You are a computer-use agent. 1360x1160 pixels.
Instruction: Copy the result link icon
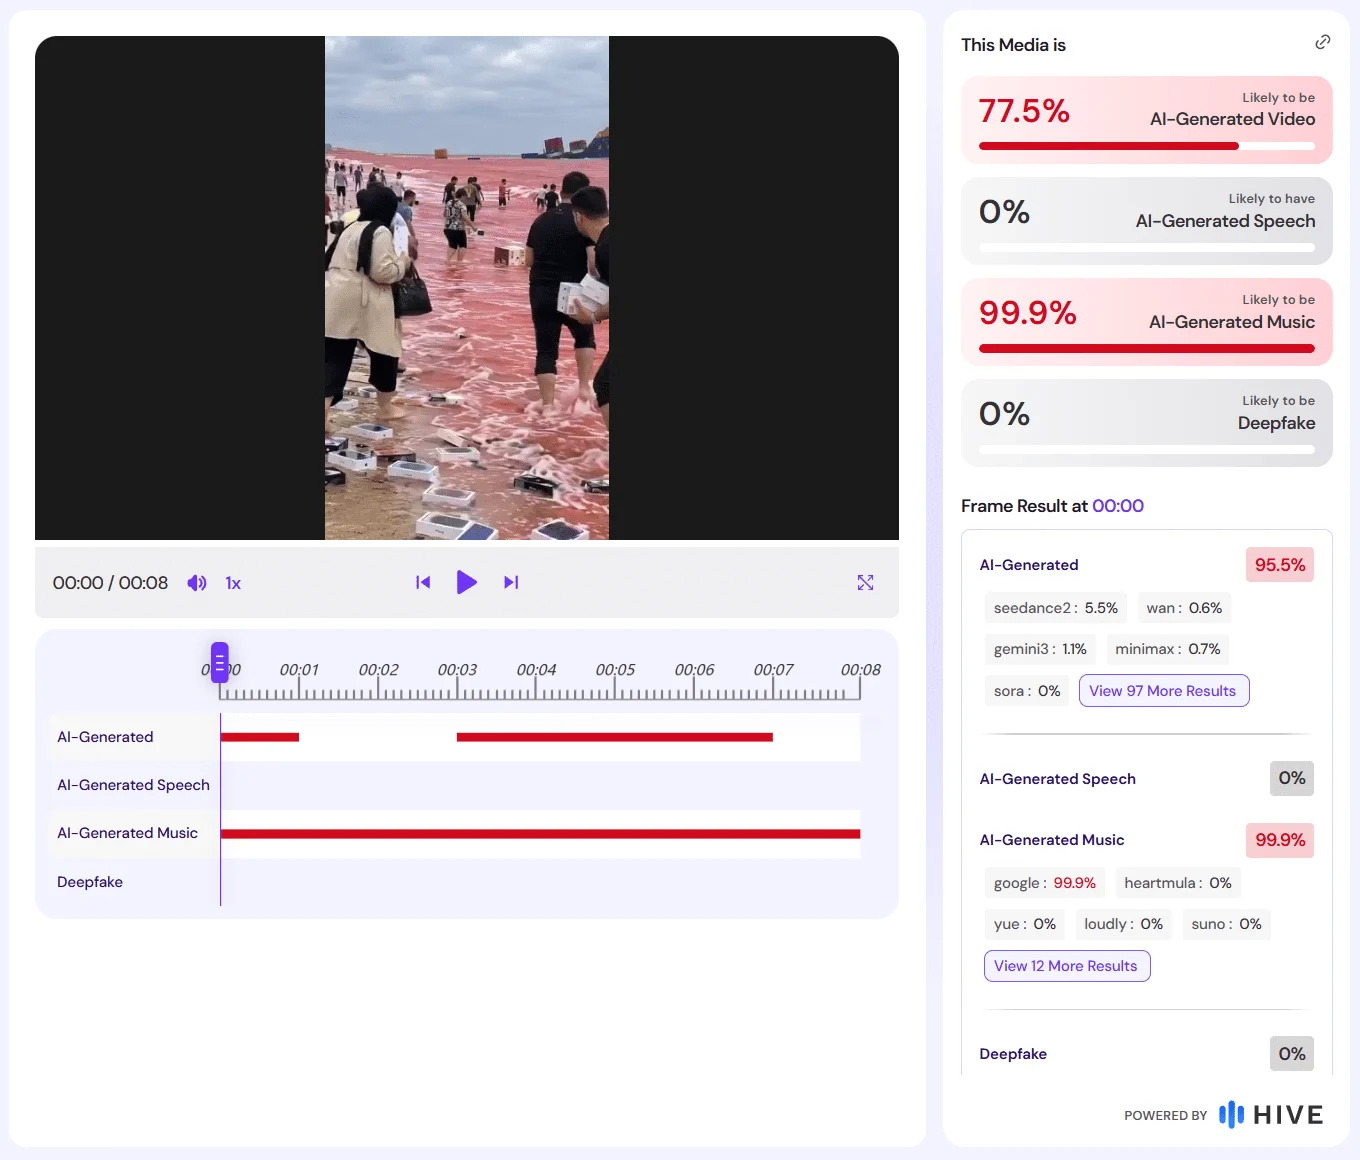pyautogui.click(x=1322, y=42)
